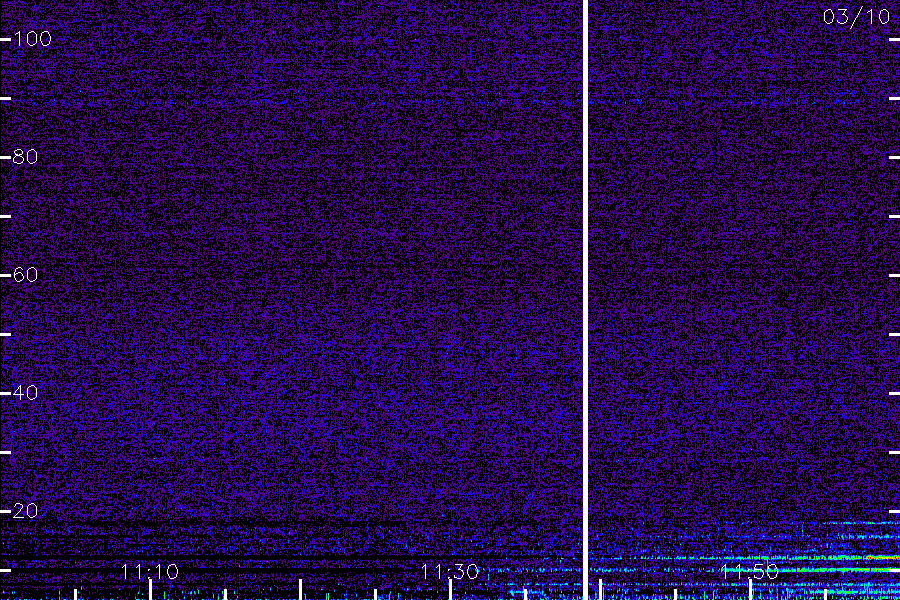Click the 03/10 date label
Viewport: 900px width, 600px height.
856,17
